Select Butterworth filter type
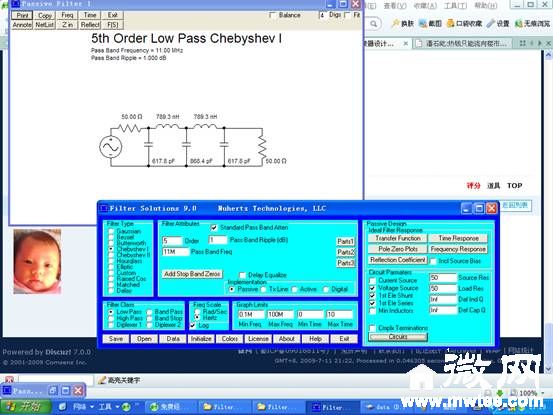Image resolution: width=553 pixels, height=415 pixels. coord(111,243)
